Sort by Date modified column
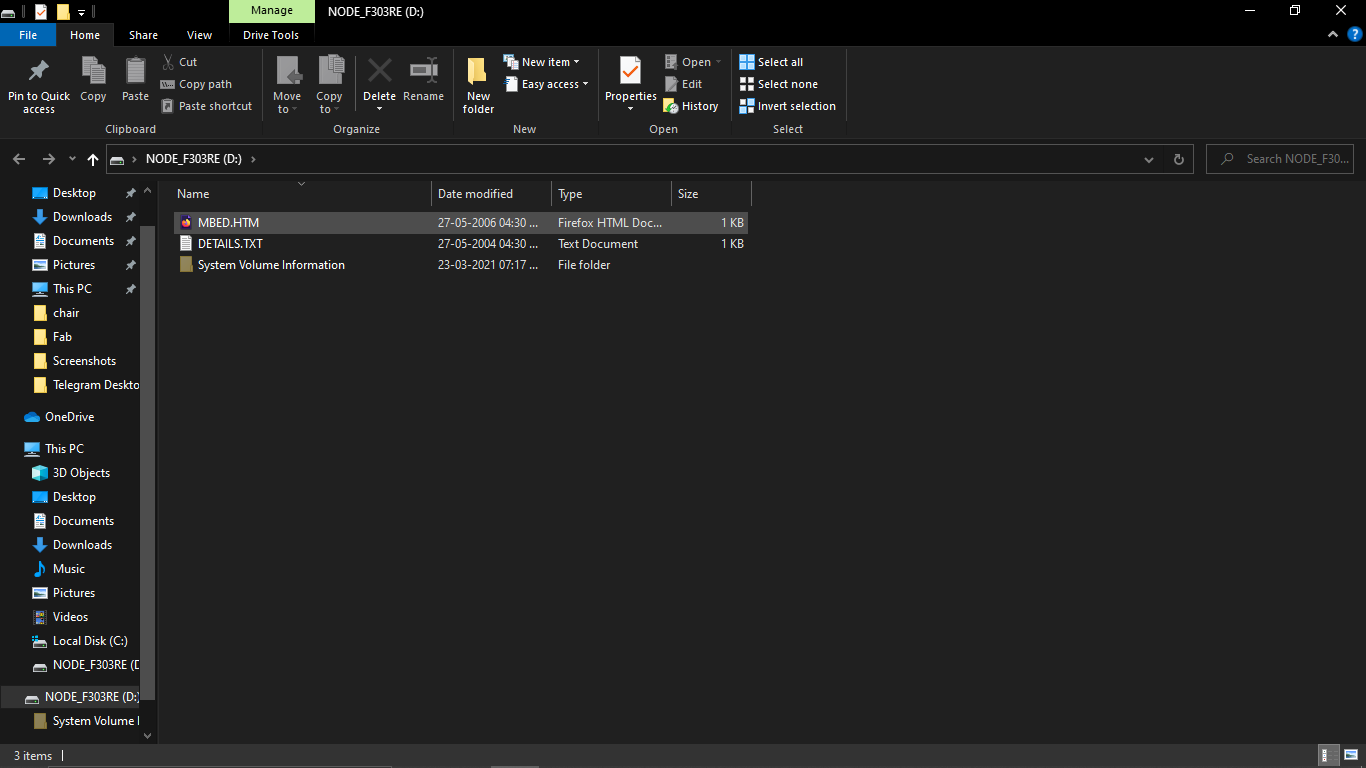 (492, 194)
